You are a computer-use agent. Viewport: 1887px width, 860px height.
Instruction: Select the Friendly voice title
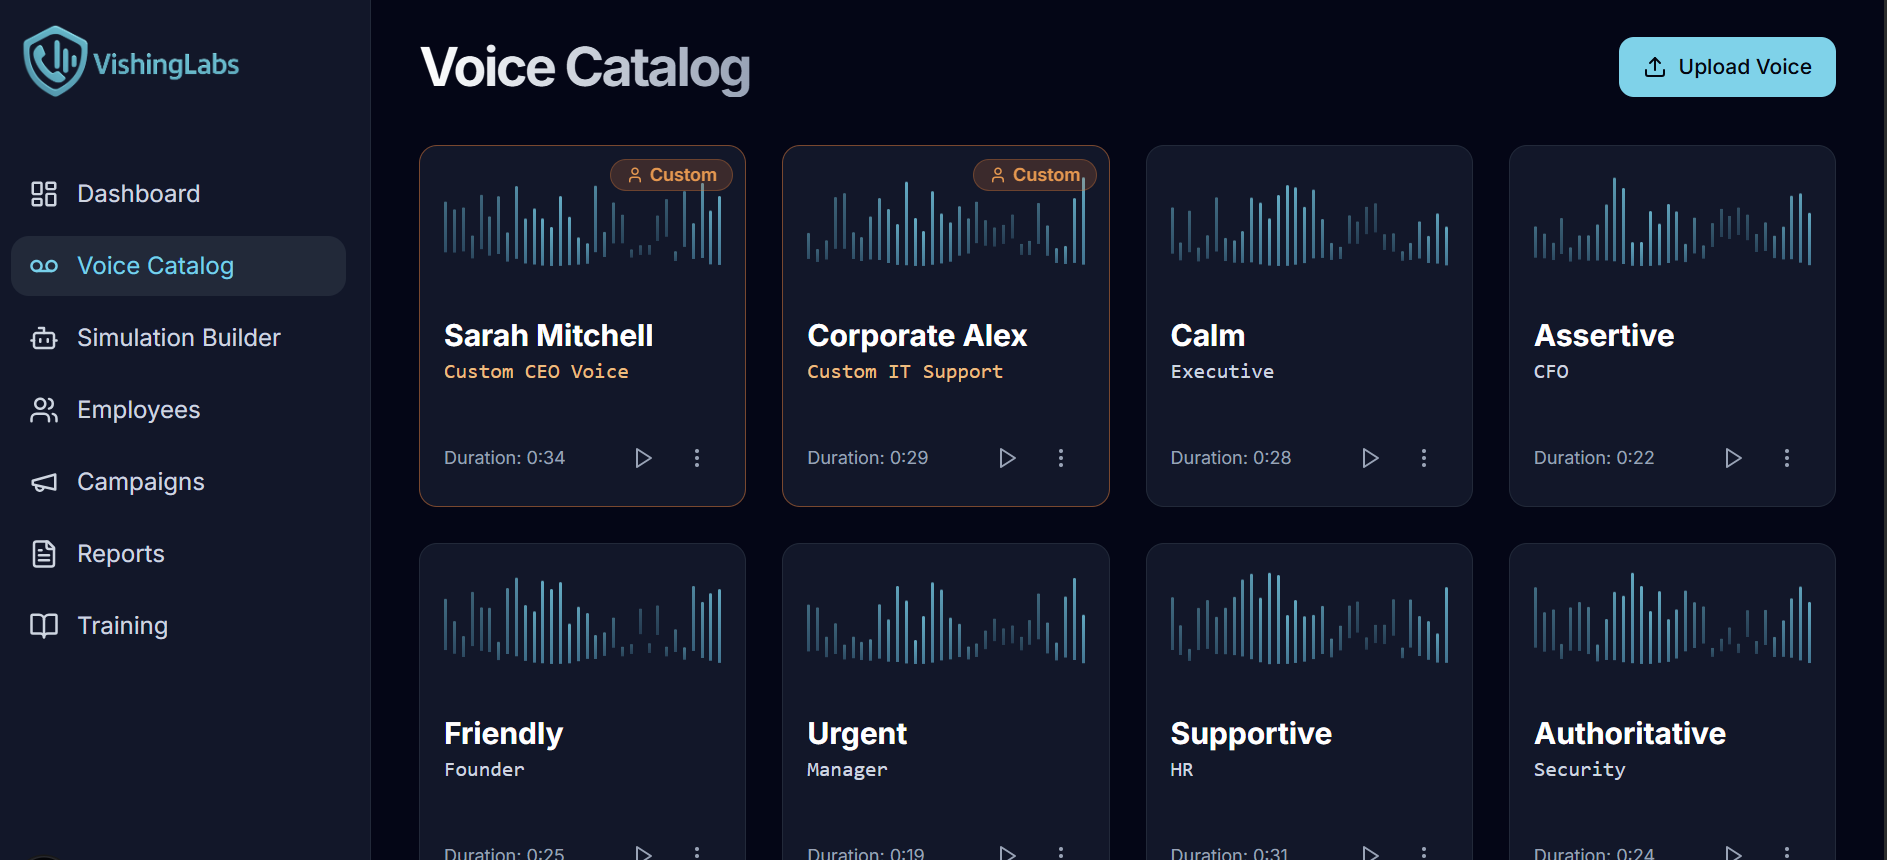click(503, 735)
